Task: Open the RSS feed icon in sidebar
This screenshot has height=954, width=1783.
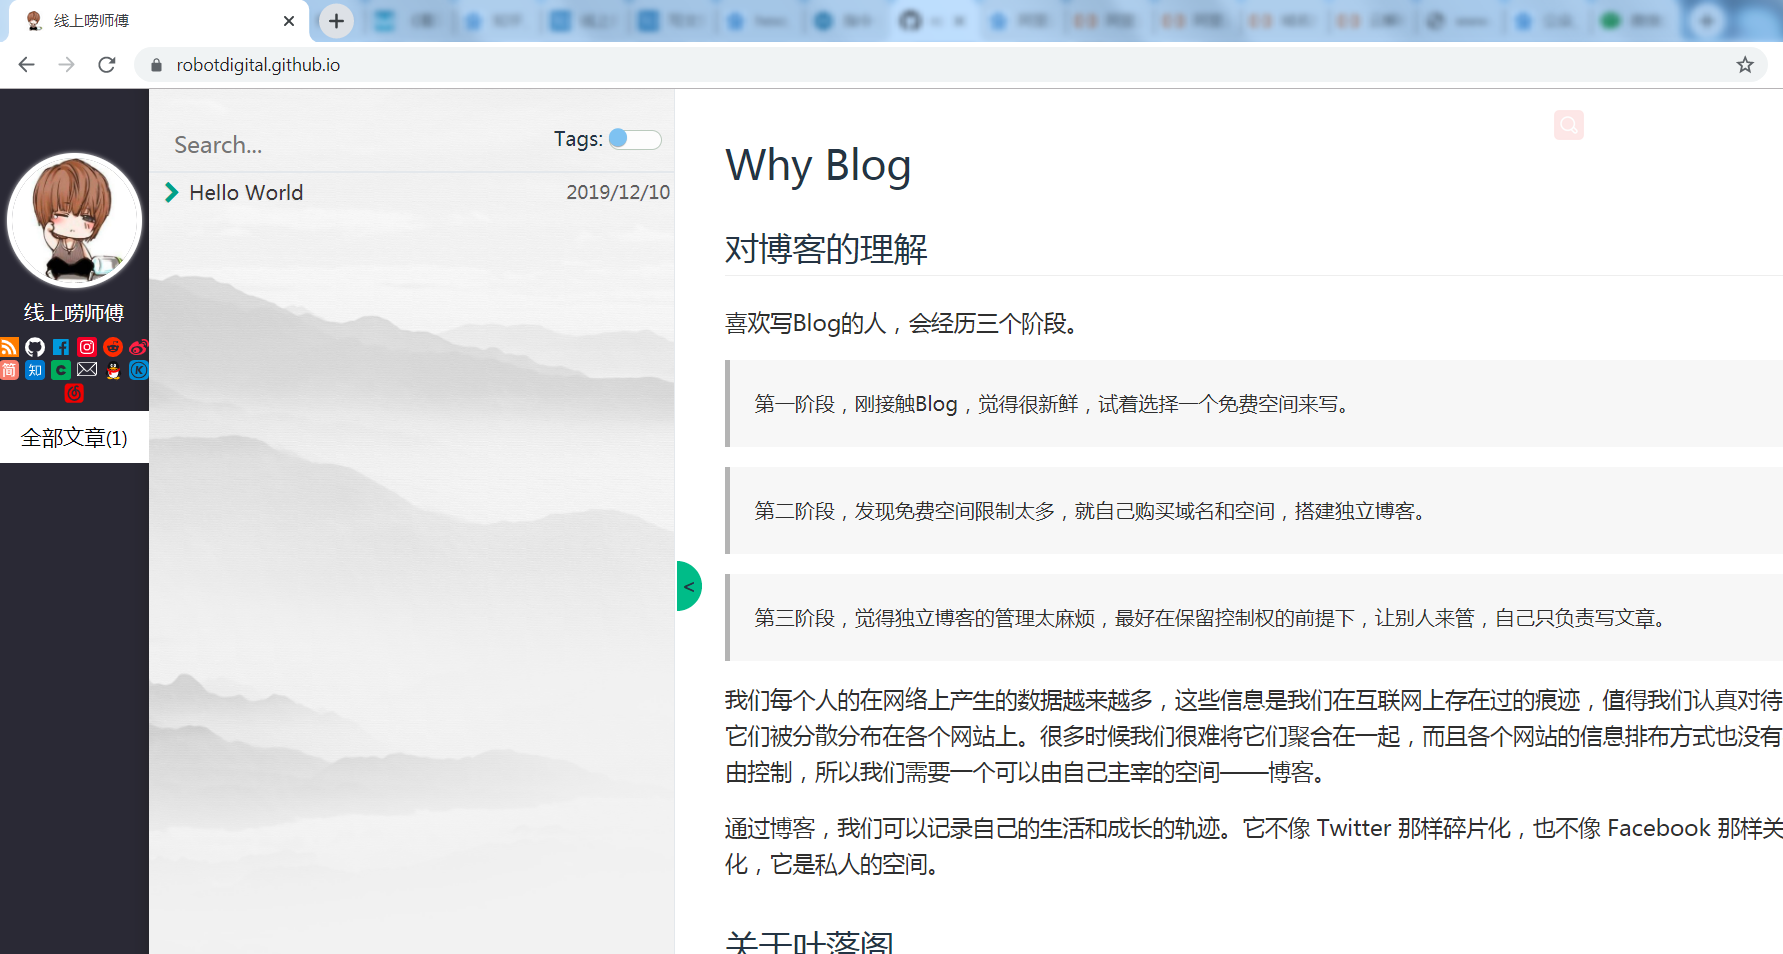Action: click(9, 347)
